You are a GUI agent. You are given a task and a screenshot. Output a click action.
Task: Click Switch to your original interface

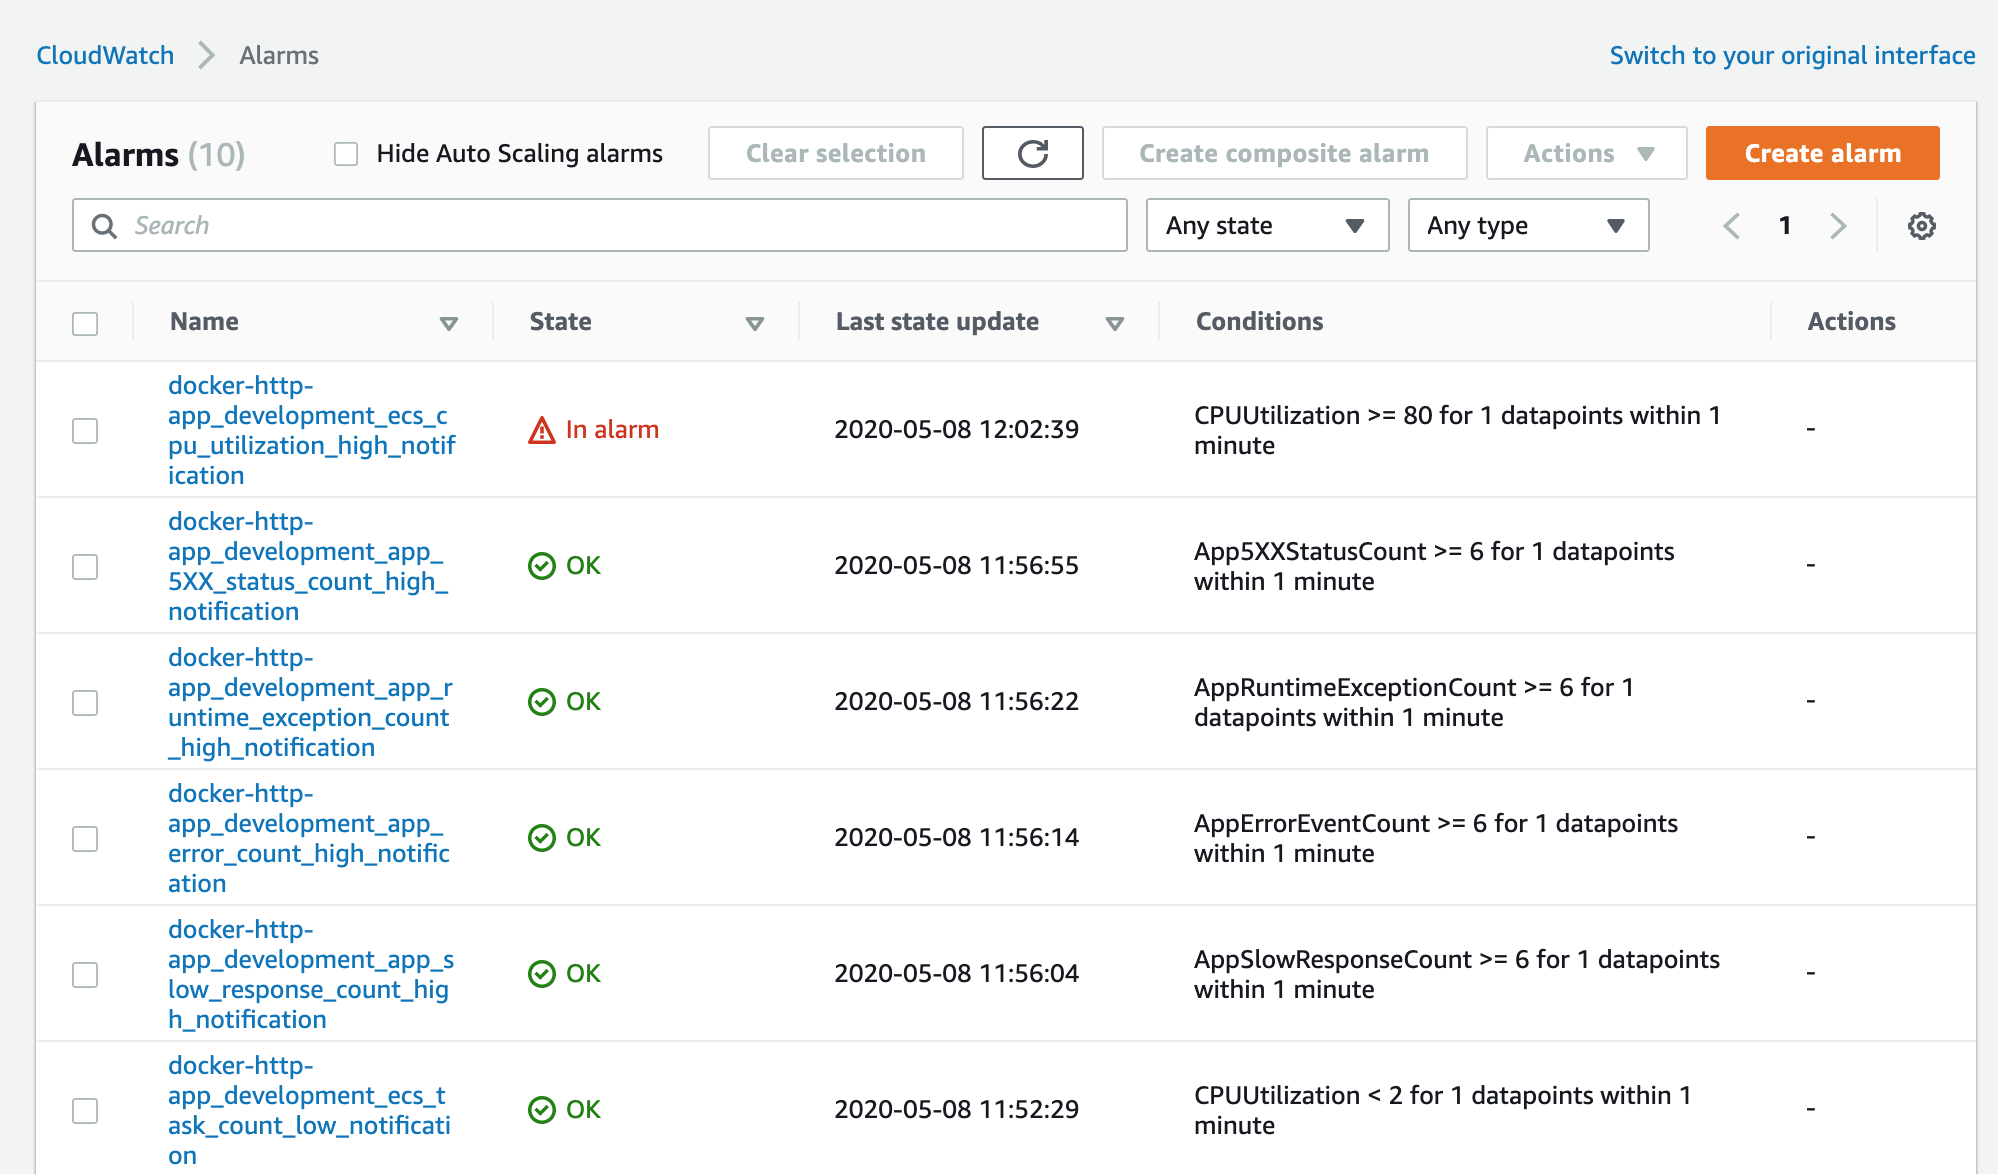coord(1792,55)
